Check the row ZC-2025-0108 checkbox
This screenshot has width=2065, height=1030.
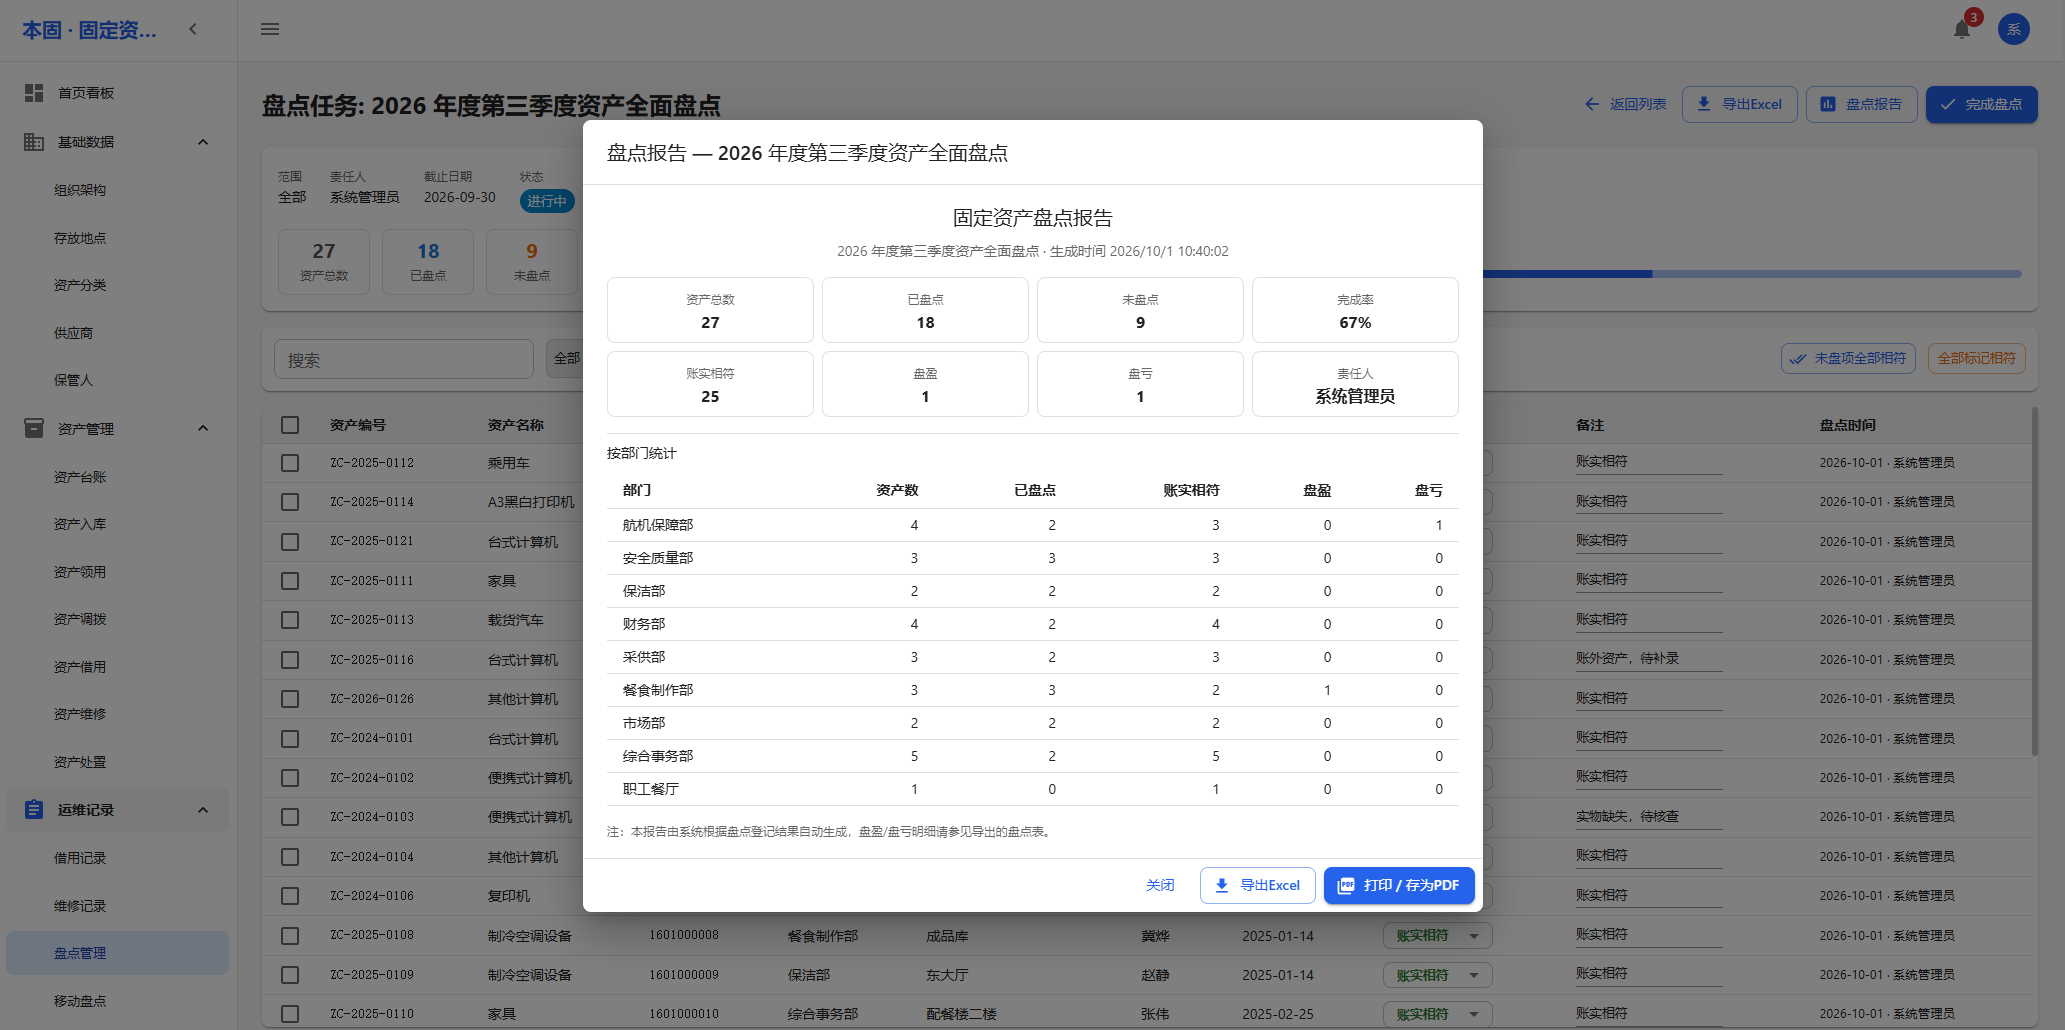[290, 935]
